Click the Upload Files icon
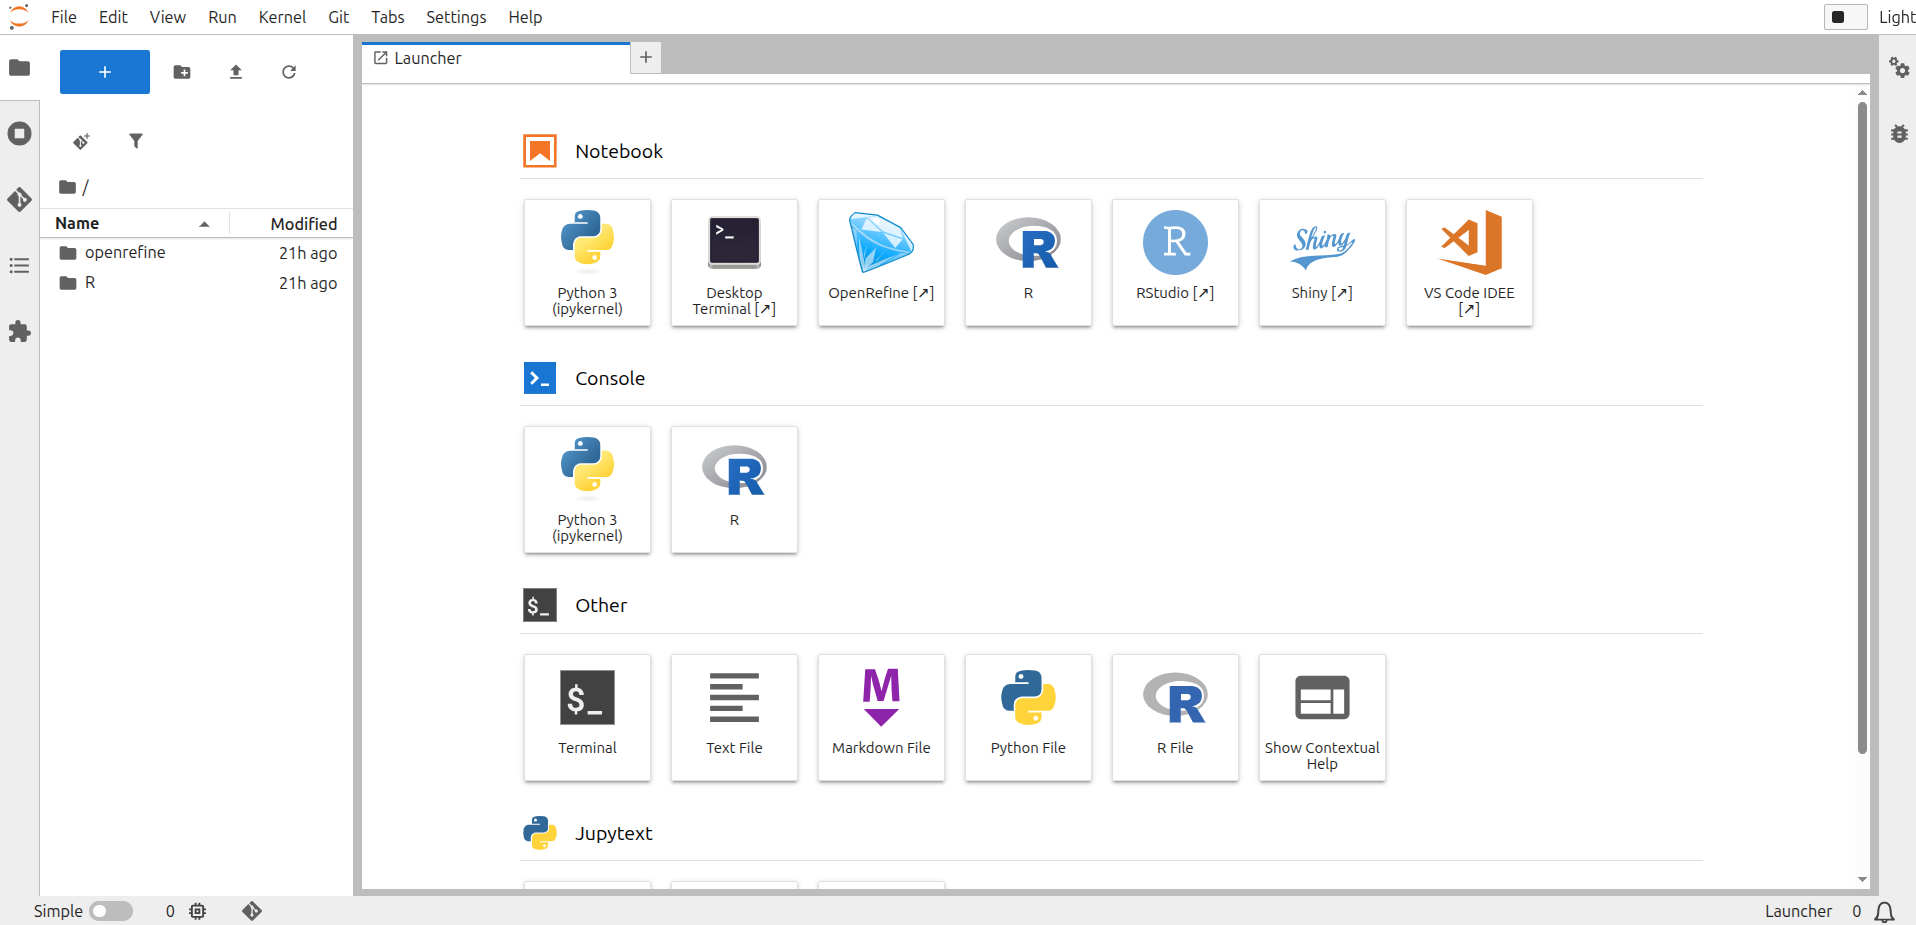Screen dimensions: 1916x925 click(236, 72)
